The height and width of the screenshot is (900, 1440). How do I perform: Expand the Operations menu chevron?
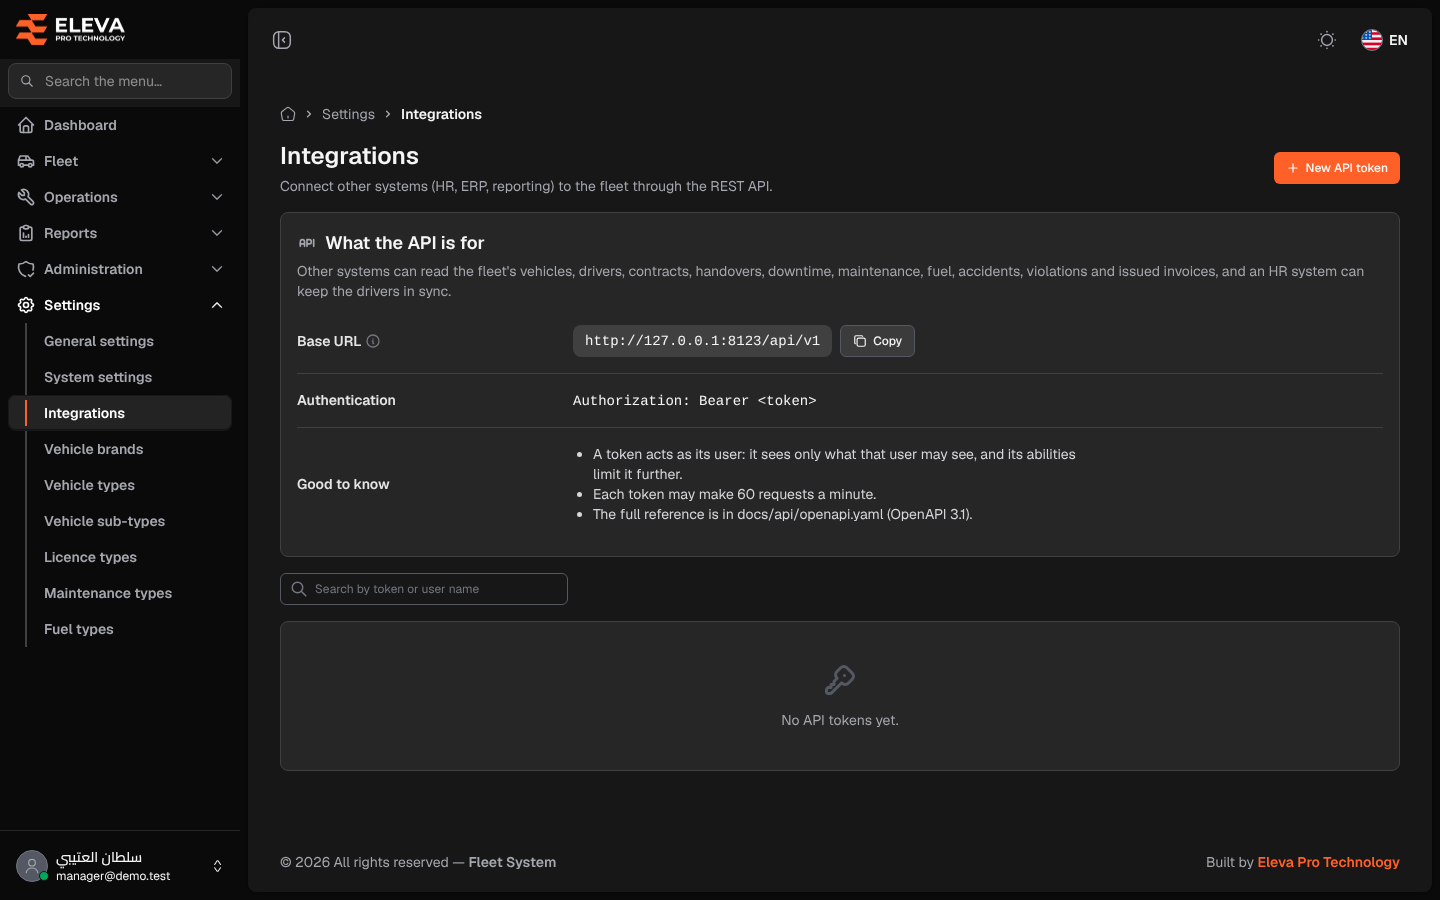(x=217, y=197)
